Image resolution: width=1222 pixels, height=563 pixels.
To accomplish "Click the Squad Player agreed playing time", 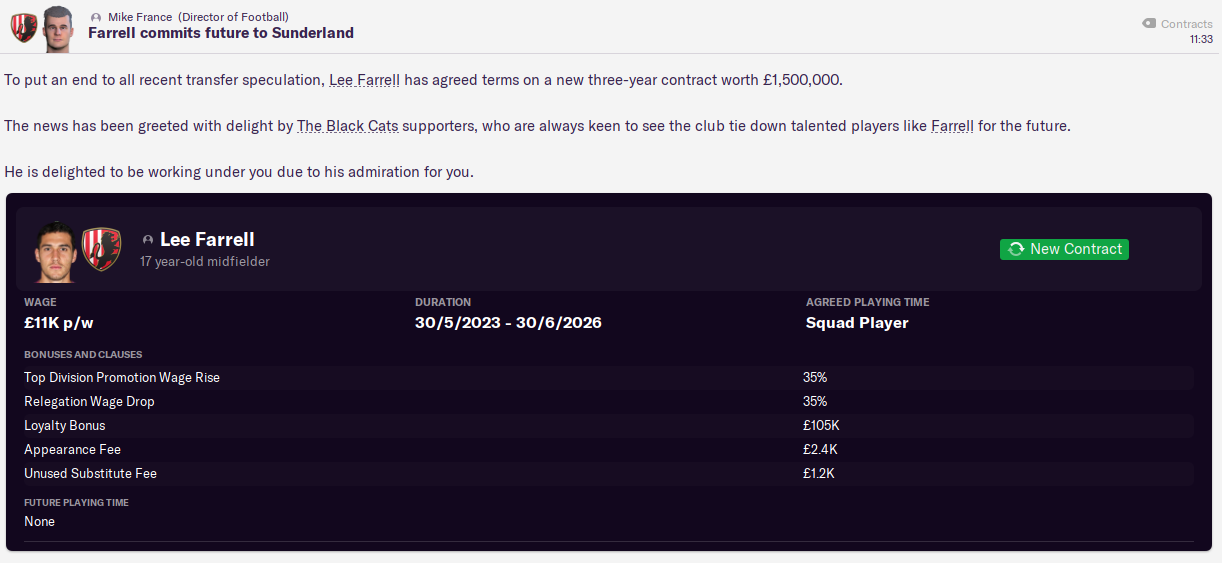I will click(x=857, y=323).
